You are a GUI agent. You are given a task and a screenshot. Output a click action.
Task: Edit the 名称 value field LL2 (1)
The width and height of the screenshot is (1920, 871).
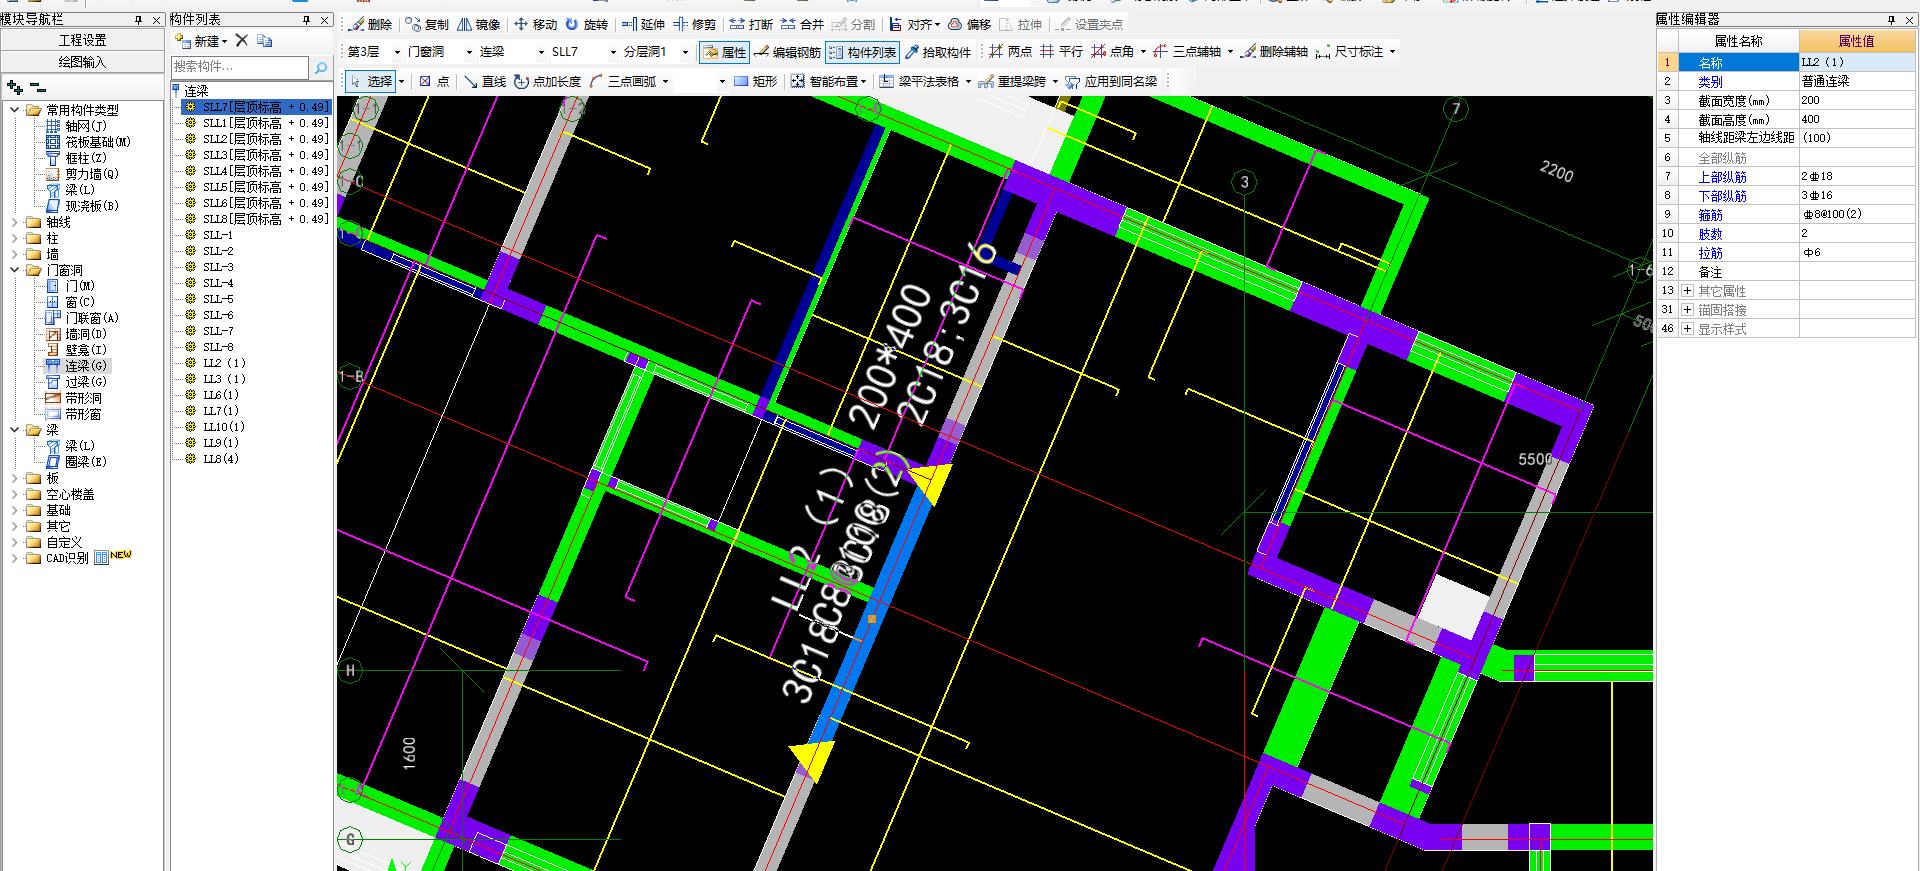pos(1857,62)
